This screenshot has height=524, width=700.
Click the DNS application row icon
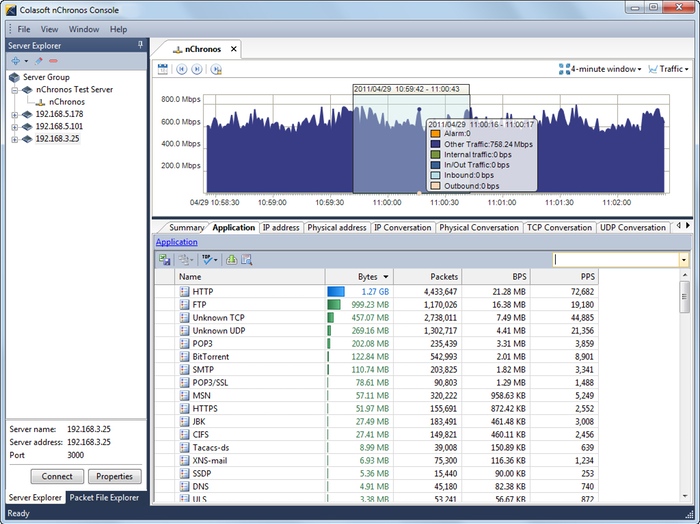click(184, 487)
